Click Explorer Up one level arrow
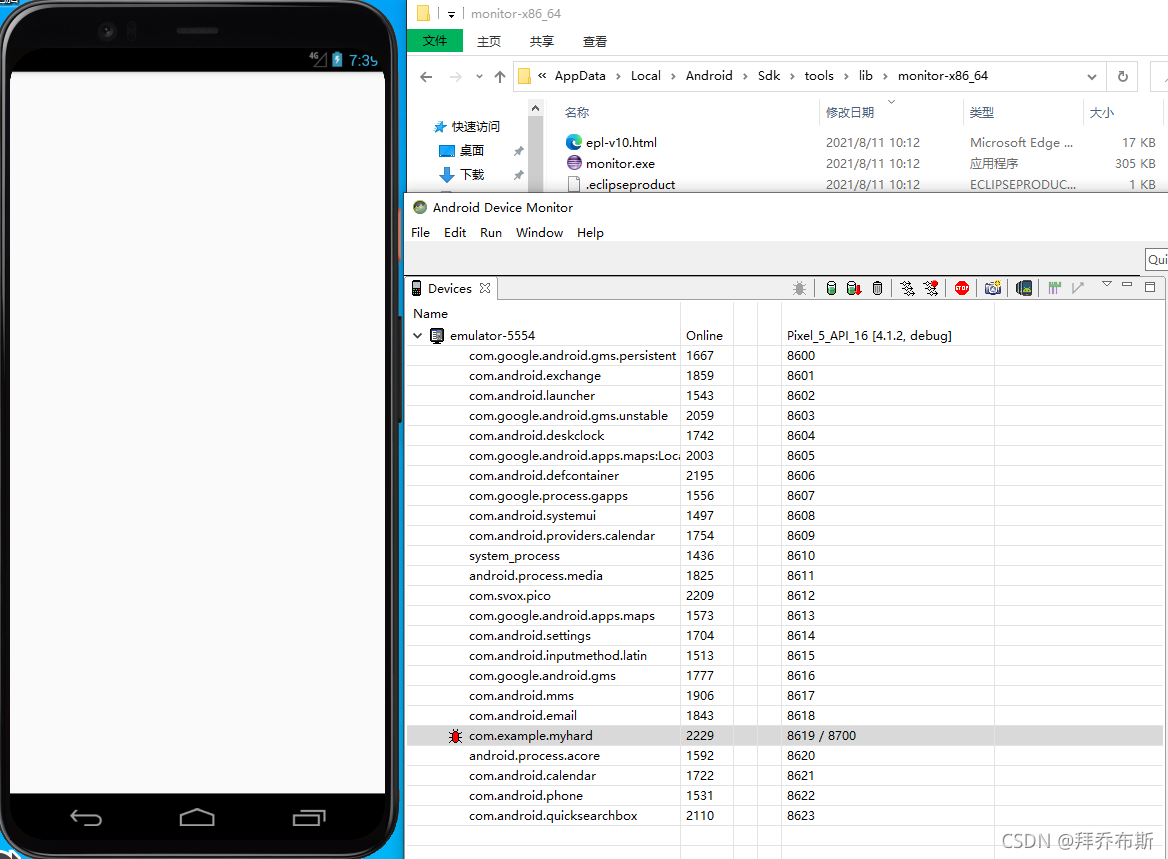 point(500,76)
